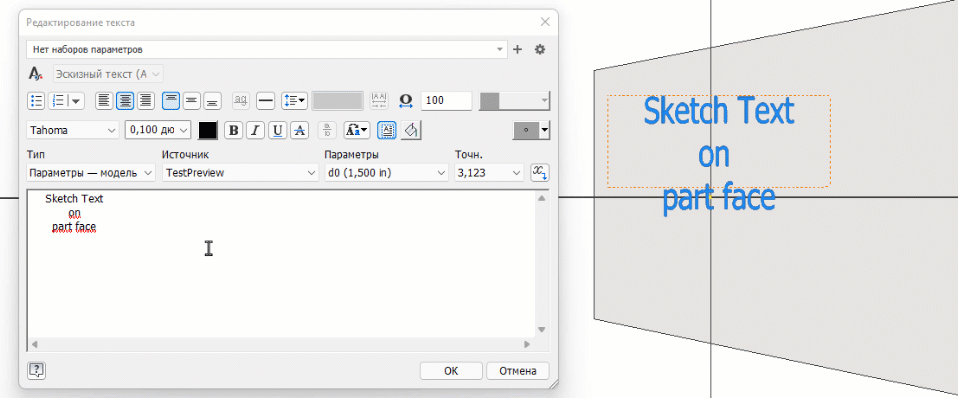
Task: Click the horizontal scrollbar right arrow
Action: pos(527,345)
